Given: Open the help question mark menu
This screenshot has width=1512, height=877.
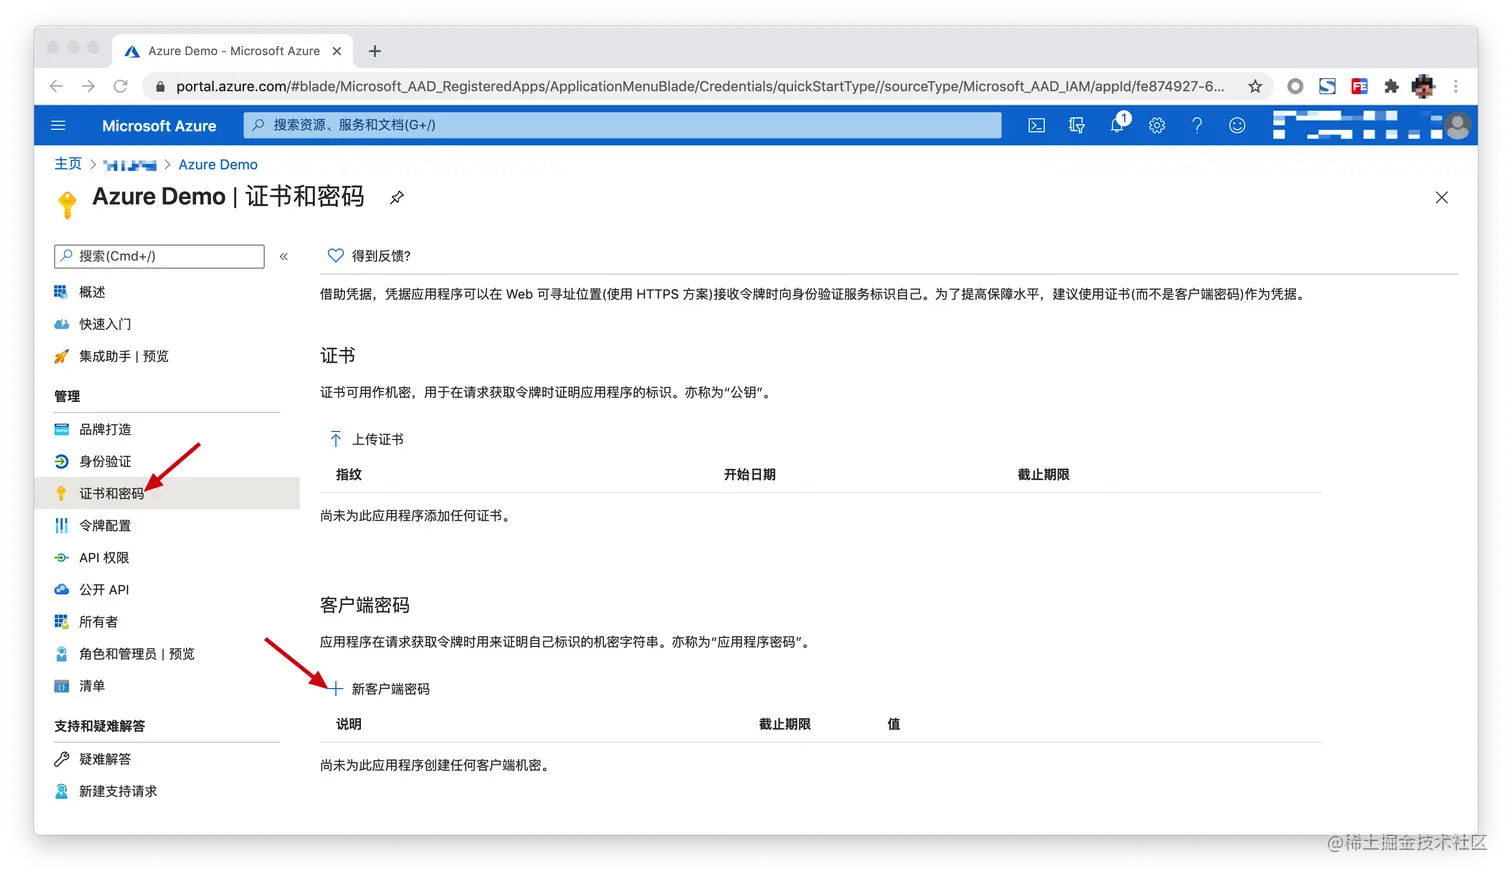Looking at the screenshot, I should (x=1197, y=125).
